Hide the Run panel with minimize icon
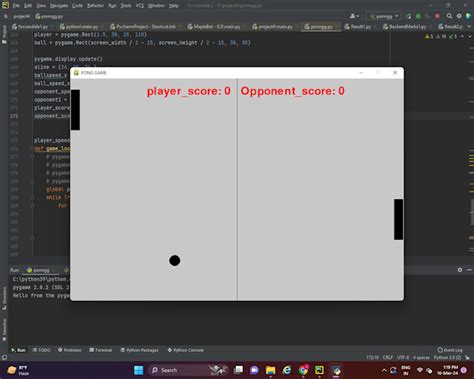The width and height of the screenshot is (474, 379). pyautogui.click(x=469, y=270)
